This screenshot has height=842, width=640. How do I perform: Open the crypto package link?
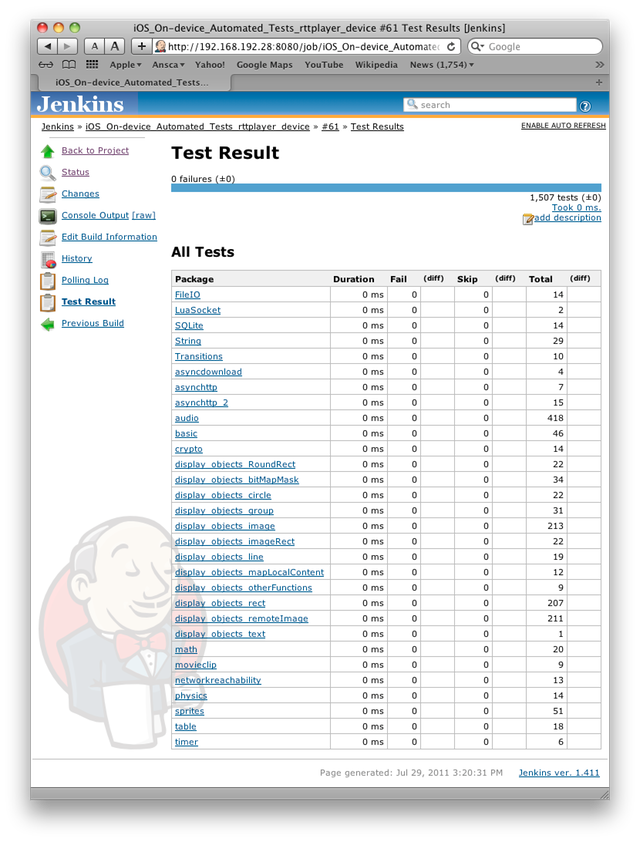(189, 449)
